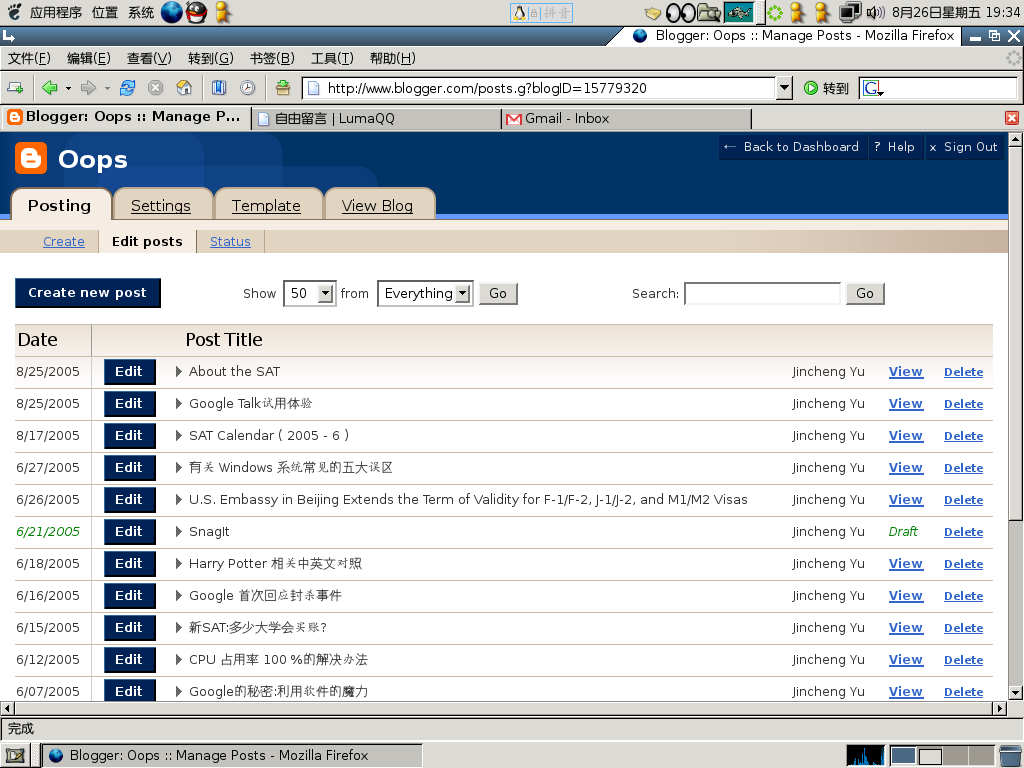This screenshot has height=768, width=1024.
Task: Delete the Google Talk试用体验 post
Action: (963, 404)
